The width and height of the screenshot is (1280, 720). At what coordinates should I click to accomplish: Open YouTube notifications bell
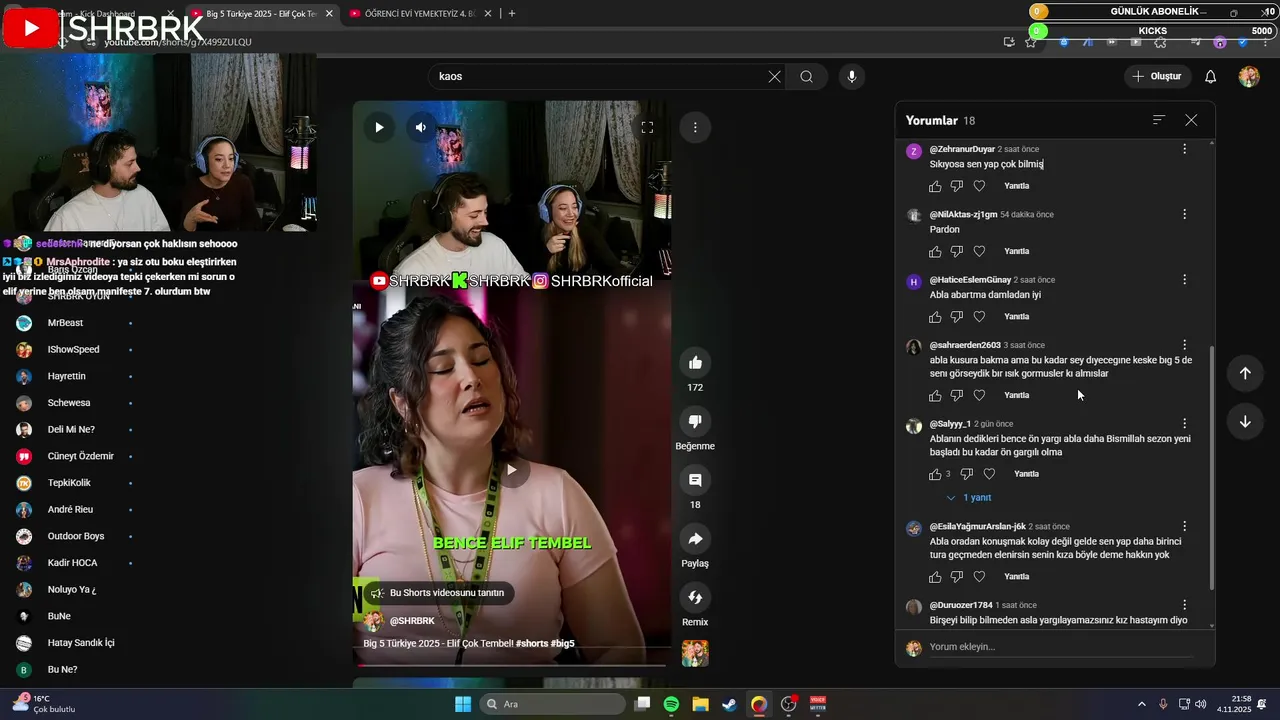pos(1210,76)
